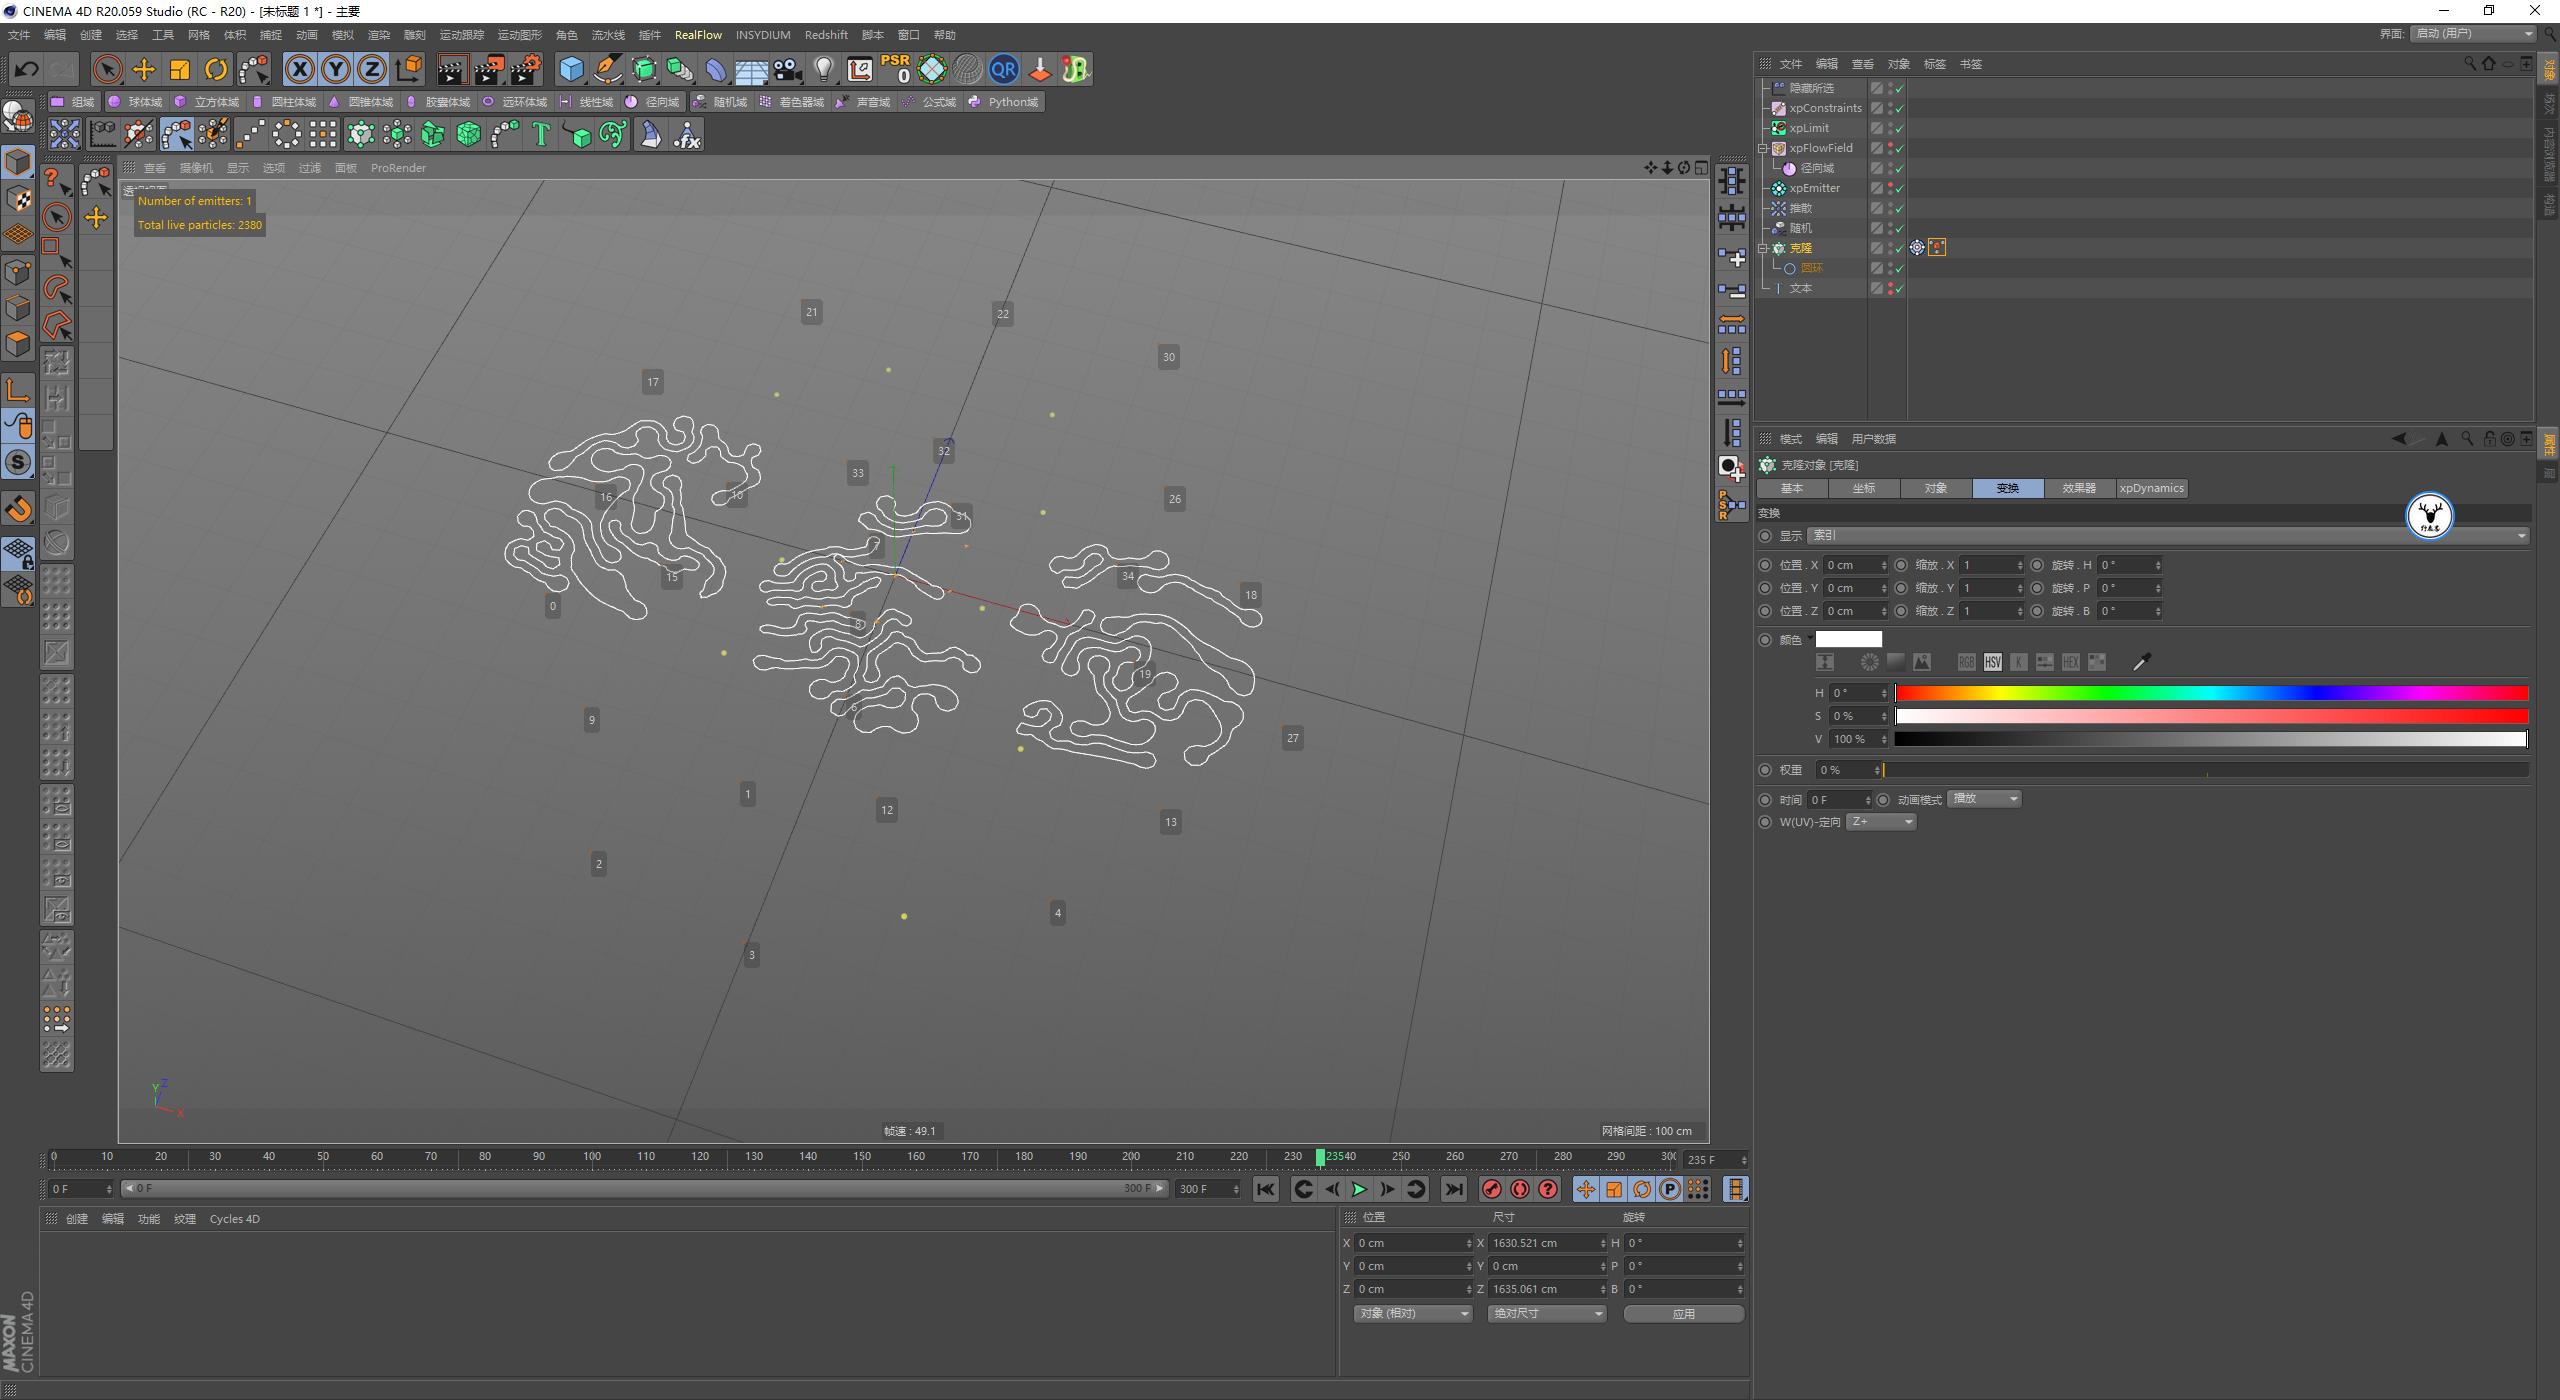
Task: Toggle the Y-axis lock
Action: click(x=336, y=69)
